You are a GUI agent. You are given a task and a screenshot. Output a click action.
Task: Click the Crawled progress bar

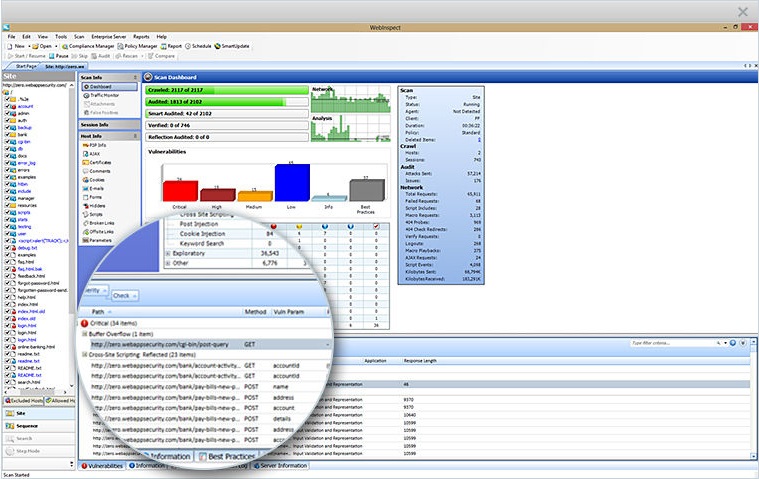227,90
